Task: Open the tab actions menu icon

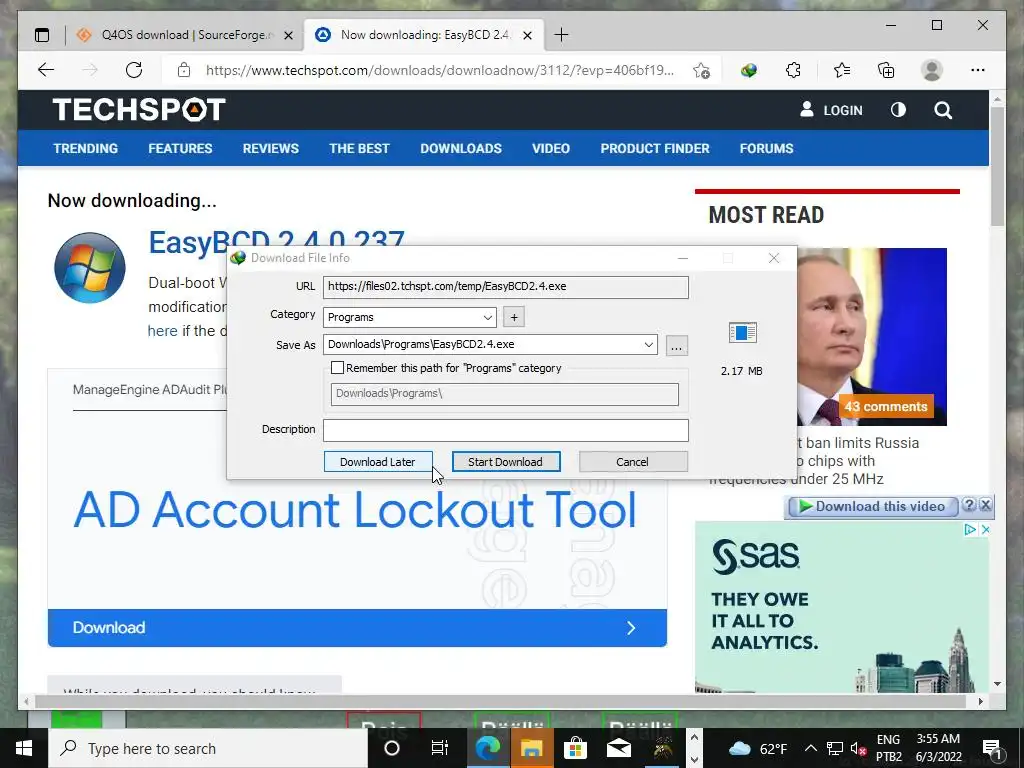Action: click(42, 35)
